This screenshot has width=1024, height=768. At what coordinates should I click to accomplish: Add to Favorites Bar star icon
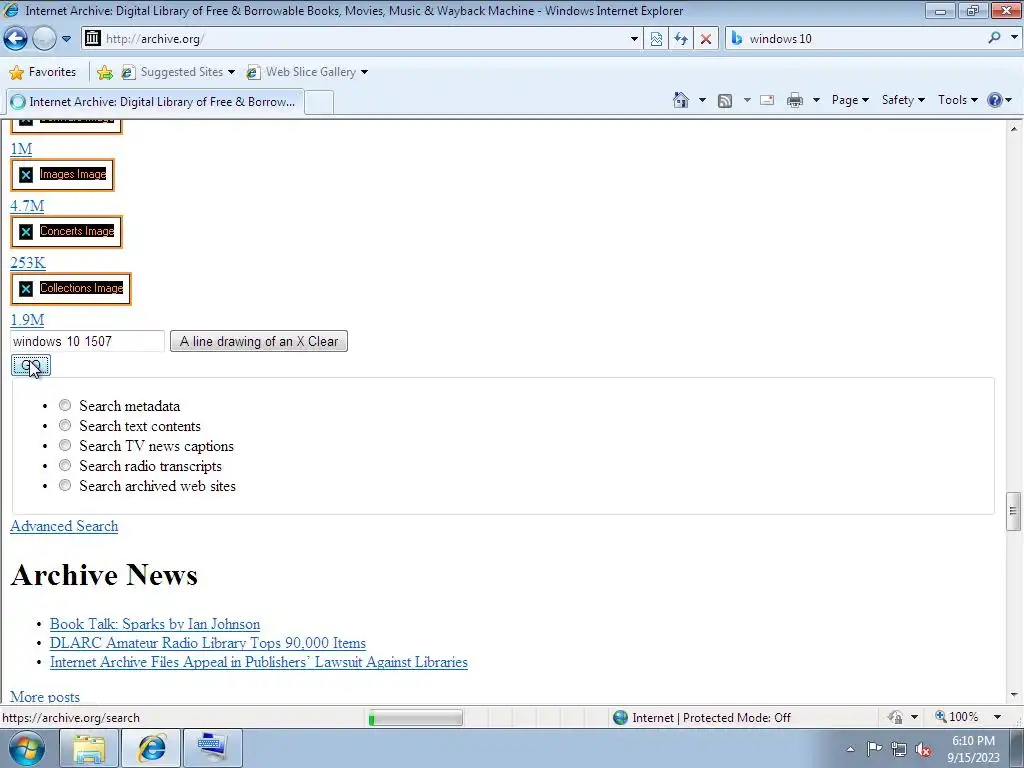click(104, 72)
